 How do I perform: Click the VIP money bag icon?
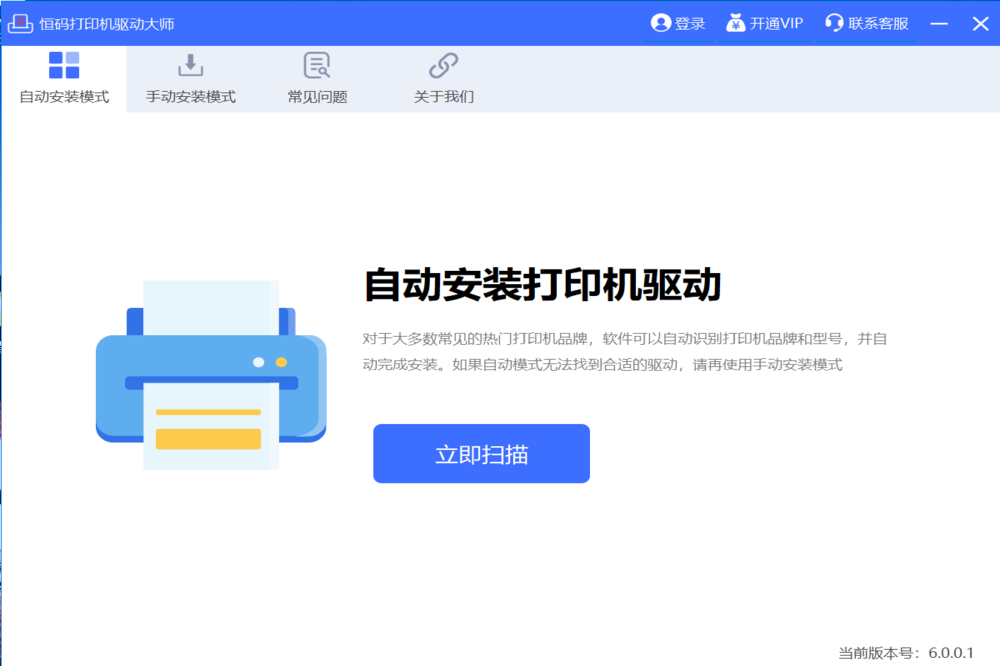[x=735, y=23]
